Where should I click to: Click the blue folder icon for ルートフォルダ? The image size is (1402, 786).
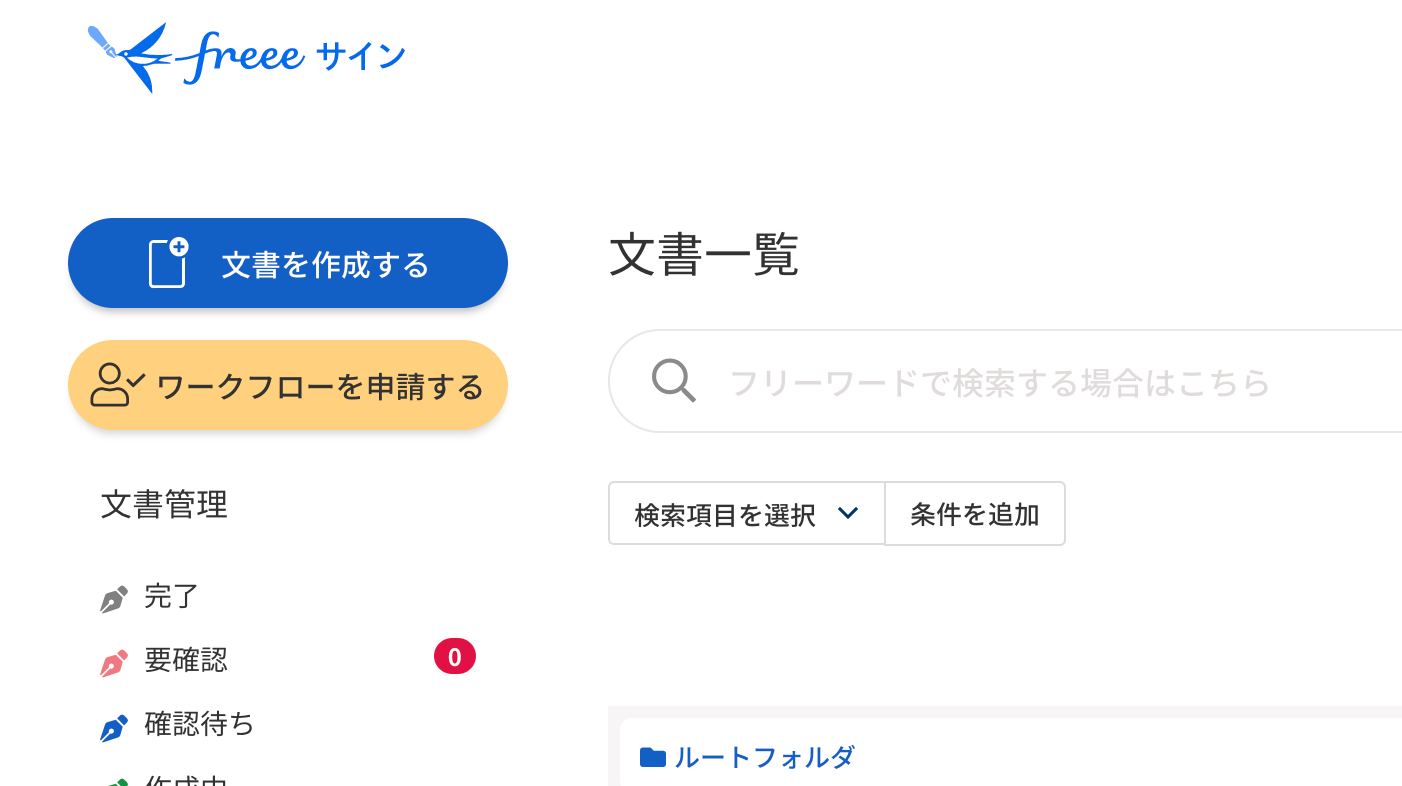tap(653, 757)
